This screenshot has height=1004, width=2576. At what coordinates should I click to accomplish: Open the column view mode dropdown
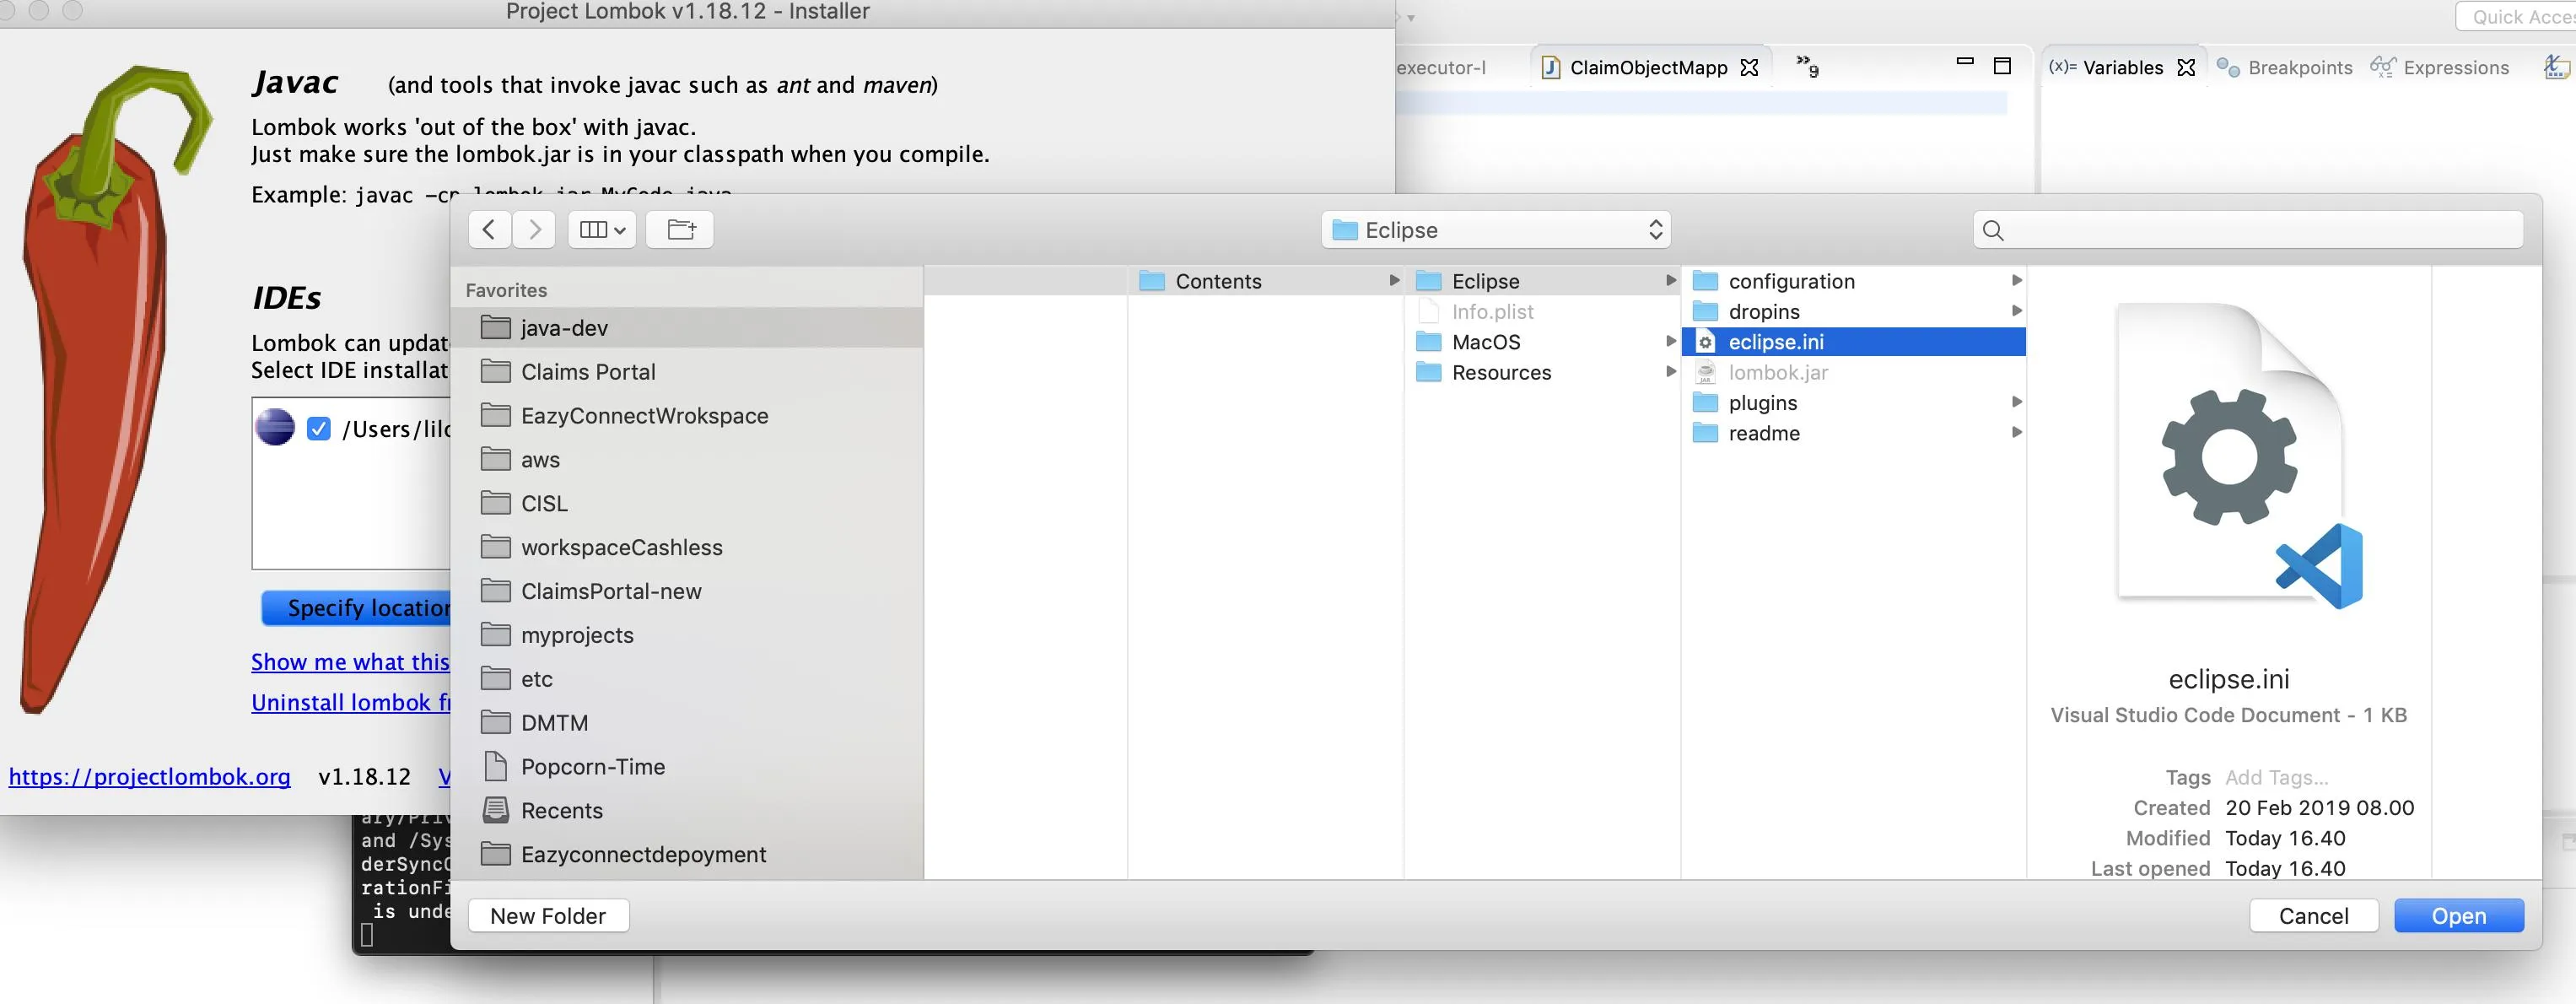pyautogui.click(x=602, y=230)
